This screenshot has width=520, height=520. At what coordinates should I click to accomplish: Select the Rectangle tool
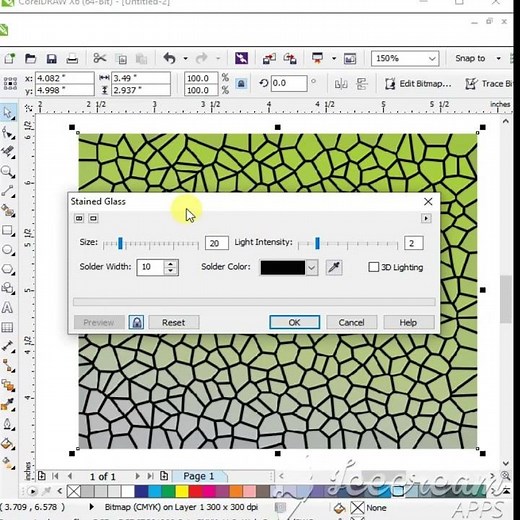[x=7, y=230]
